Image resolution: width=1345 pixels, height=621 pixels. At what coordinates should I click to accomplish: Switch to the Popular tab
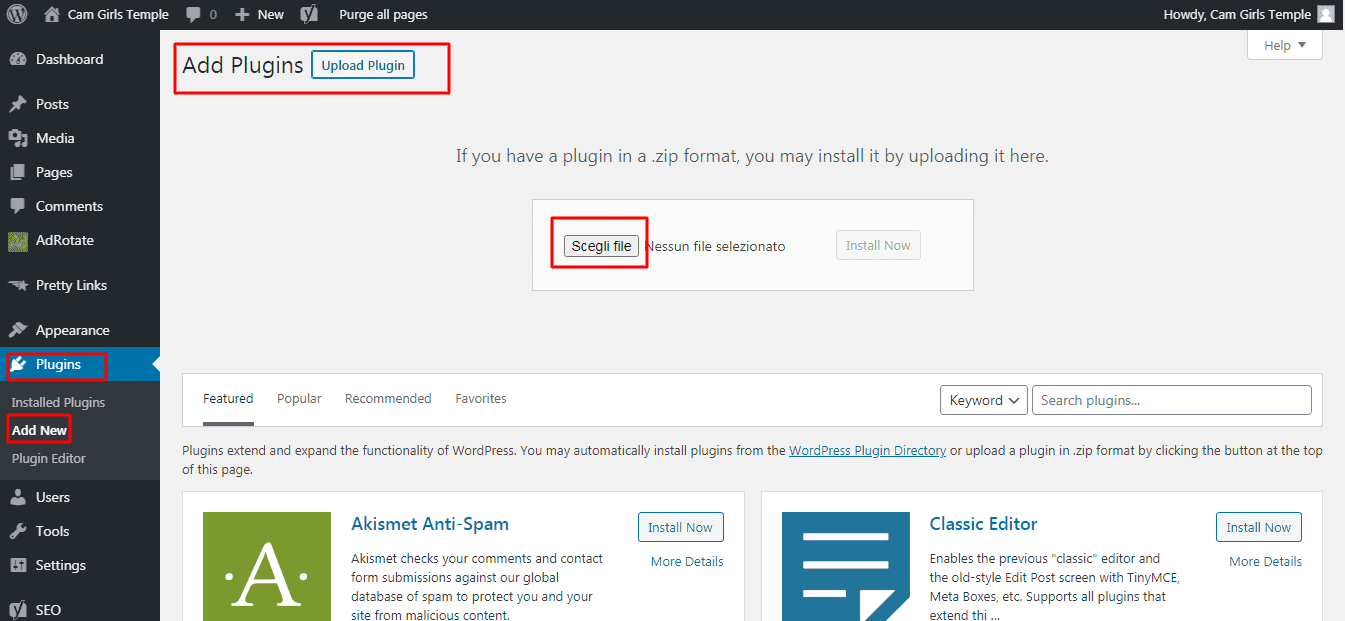coord(299,398)
